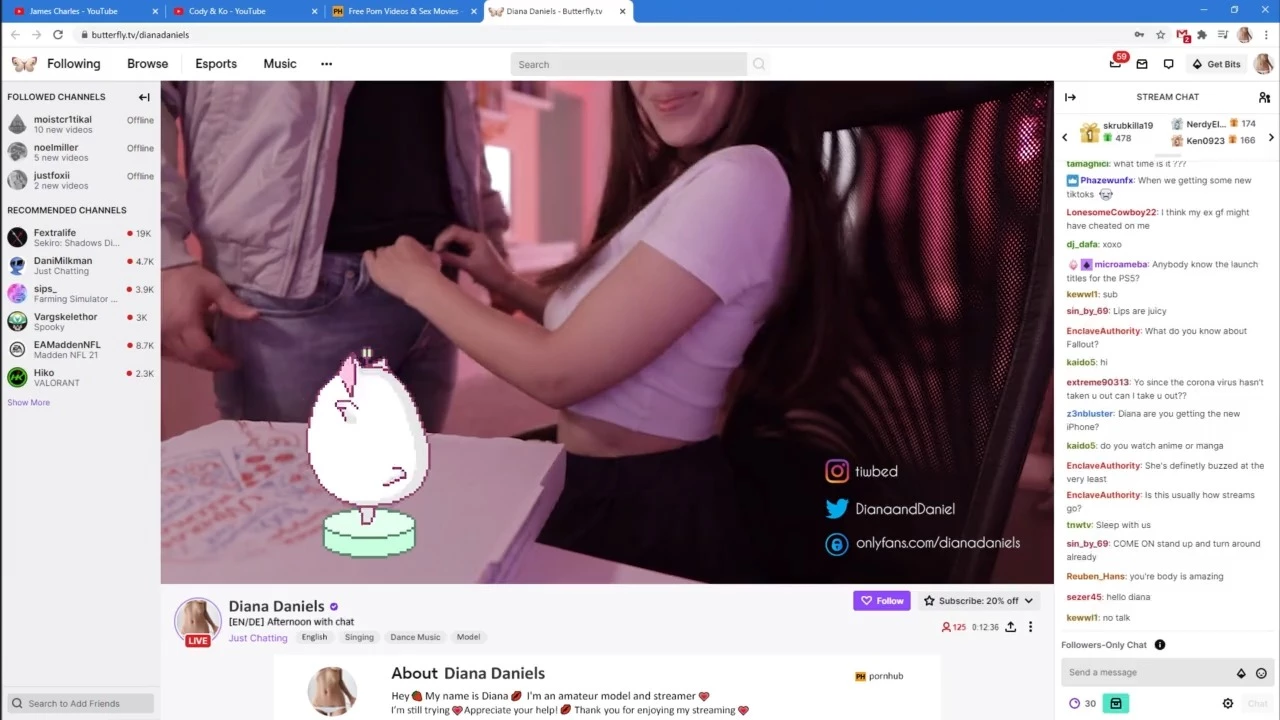Click the Get Bits button
Image resolution: width=1280 pixels, height=720 pixels.
pos(1216,64)
